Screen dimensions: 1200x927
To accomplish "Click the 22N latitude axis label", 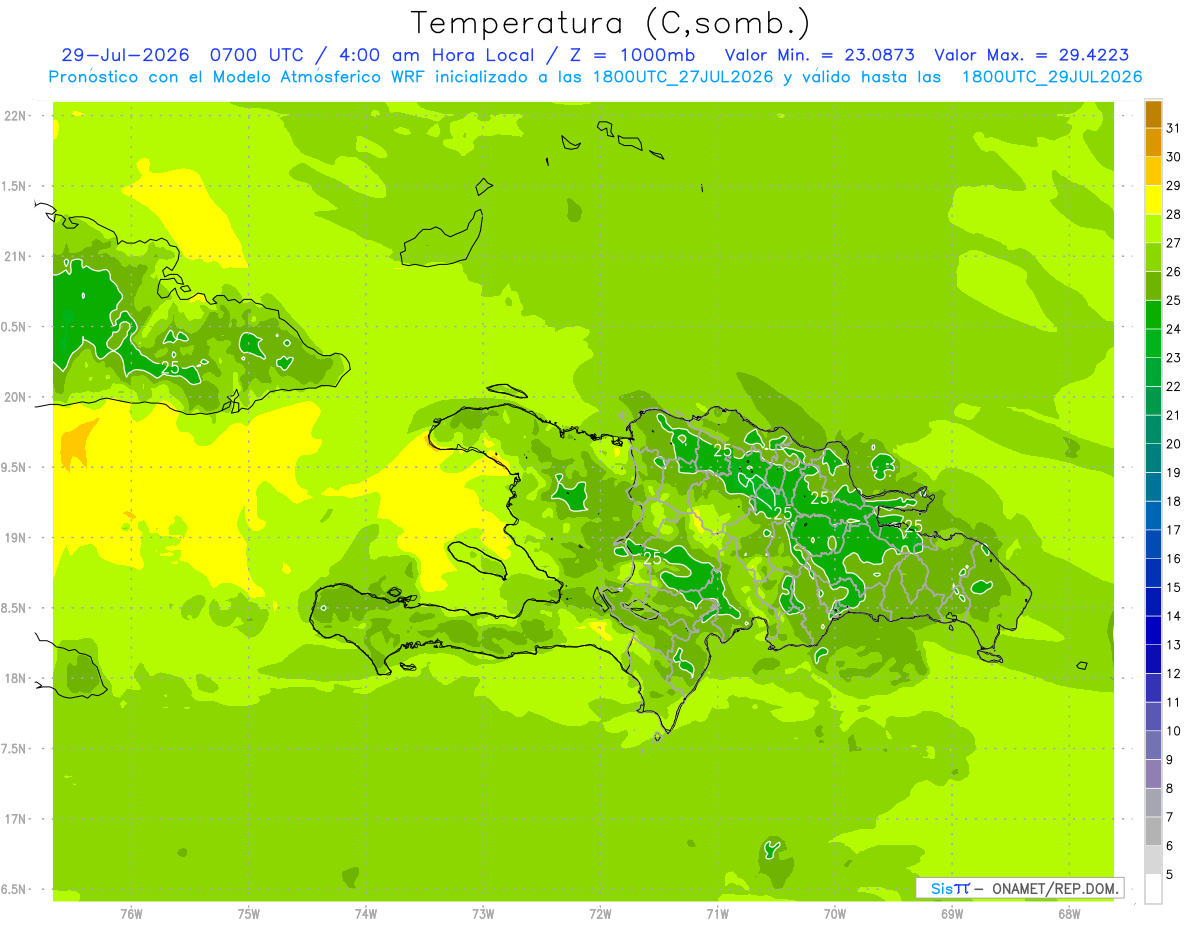I will pos(15,116).
